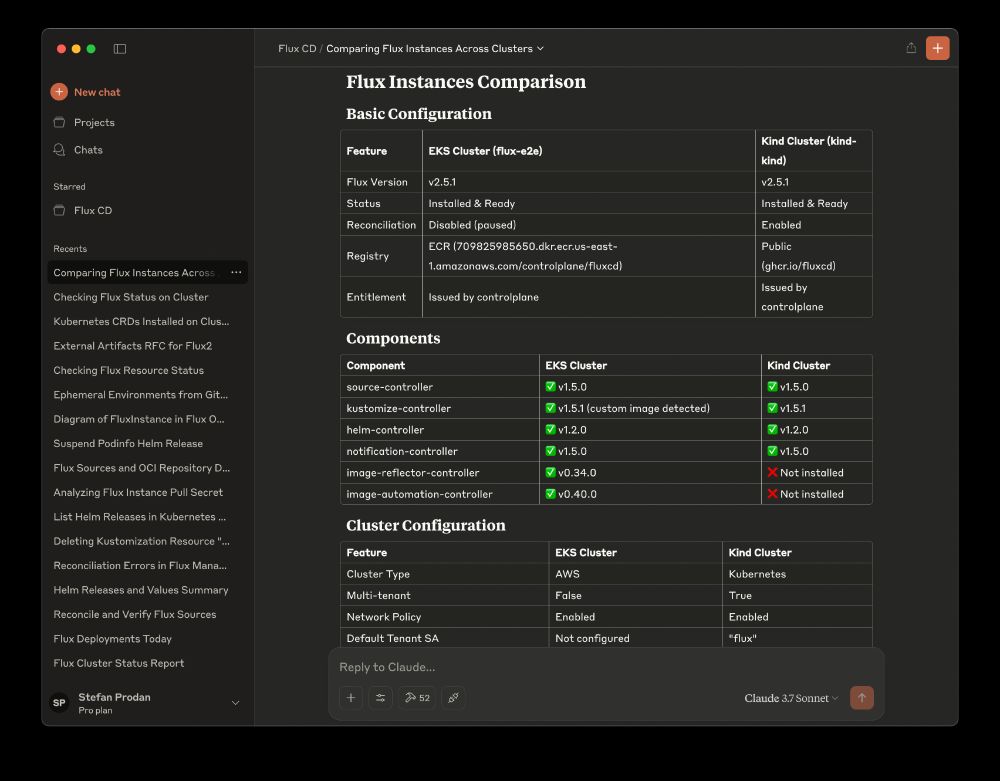Click the orange plus New chat icon

tap(59, 92)
